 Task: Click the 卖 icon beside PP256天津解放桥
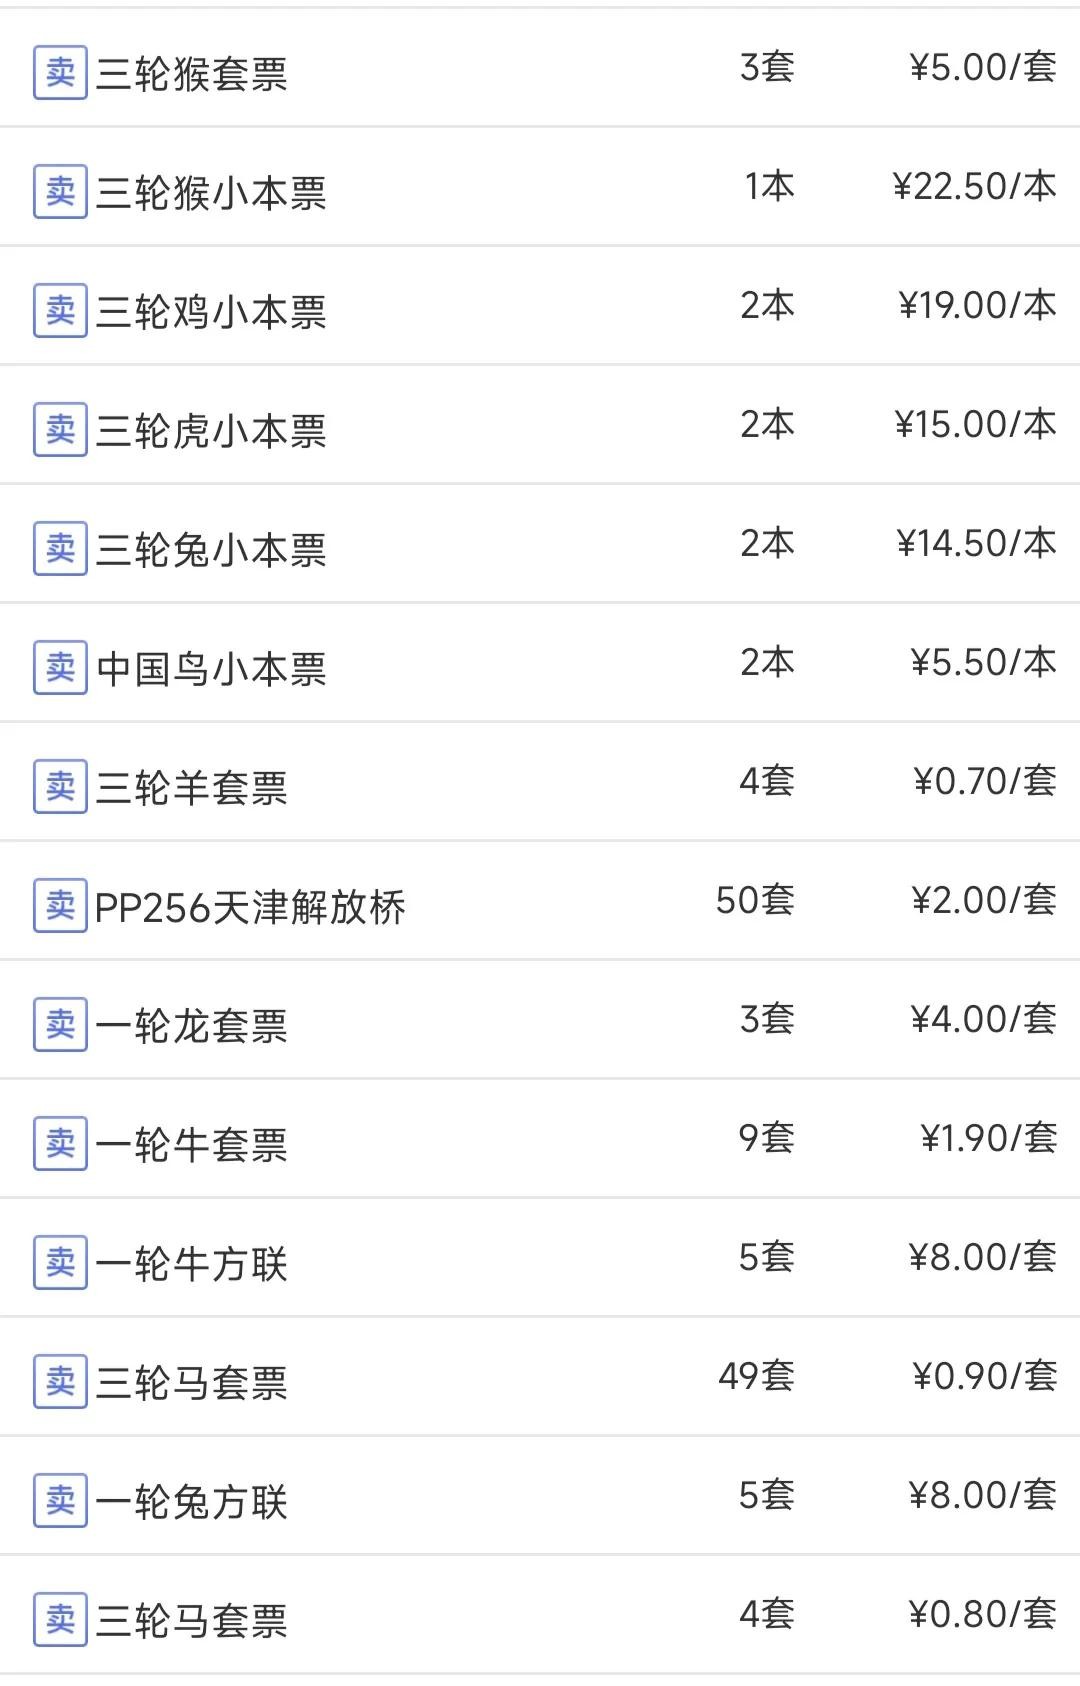tap(60, 906)
